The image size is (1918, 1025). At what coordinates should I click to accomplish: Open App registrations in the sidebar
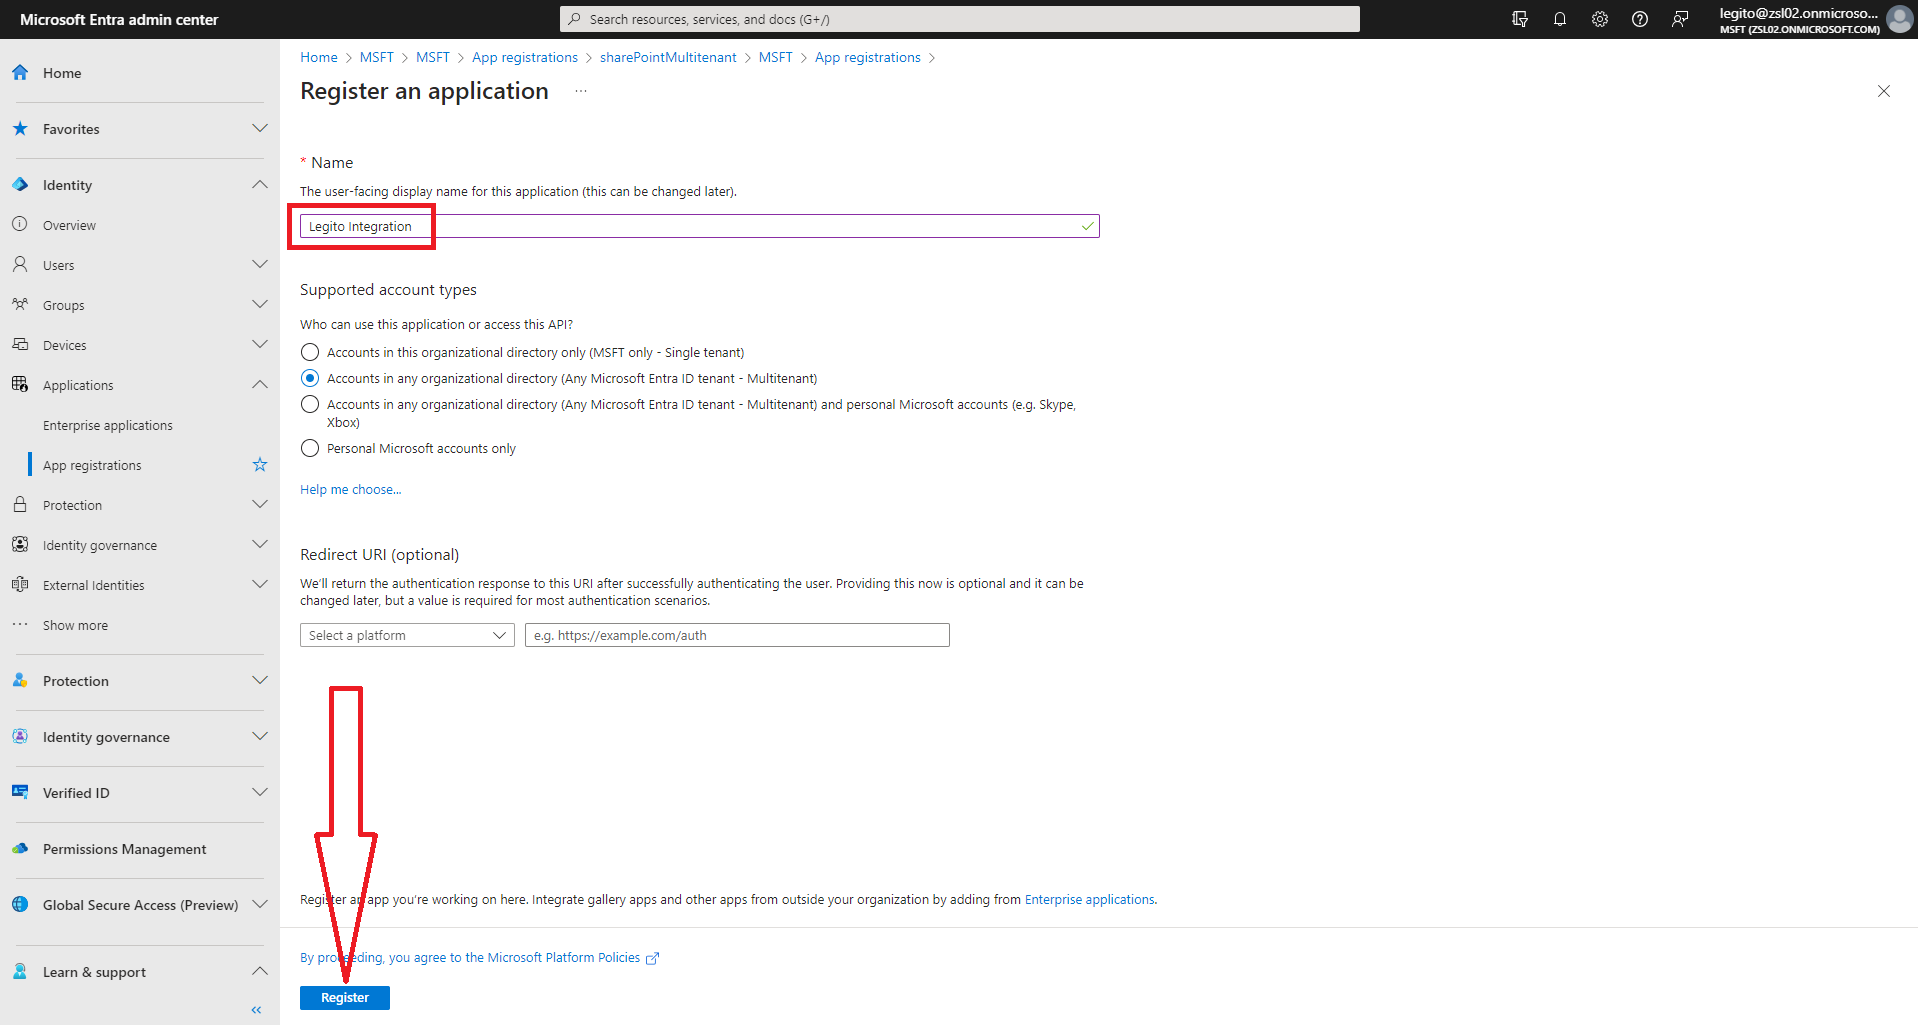tap(92, 465)
